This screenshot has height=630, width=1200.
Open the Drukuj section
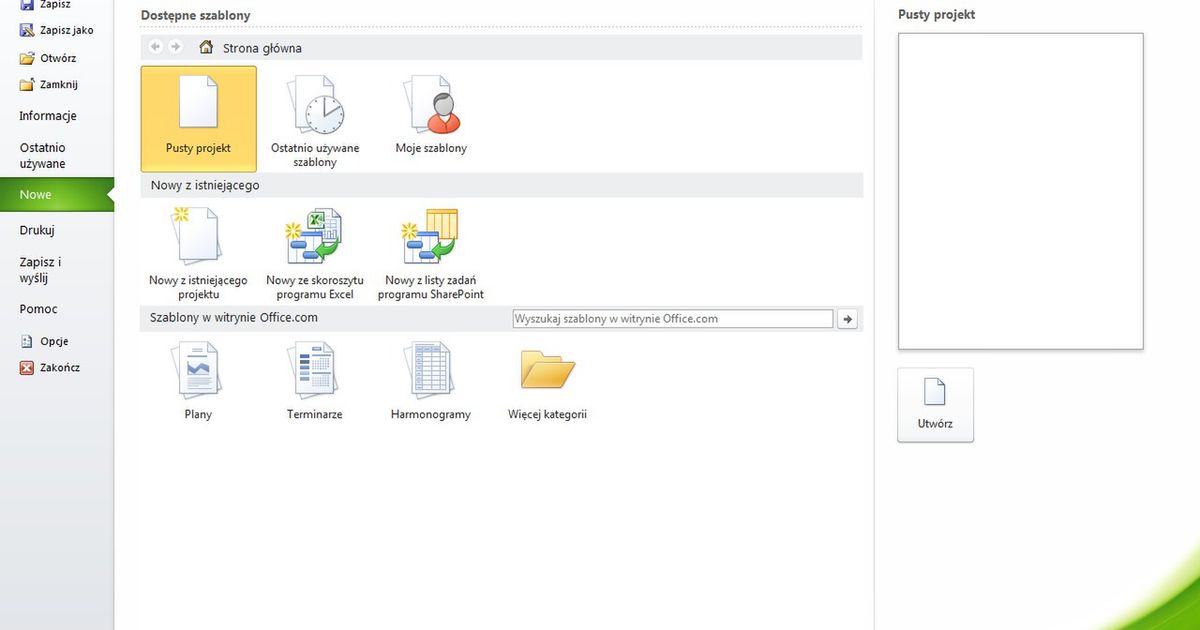[x=39, y=229]
